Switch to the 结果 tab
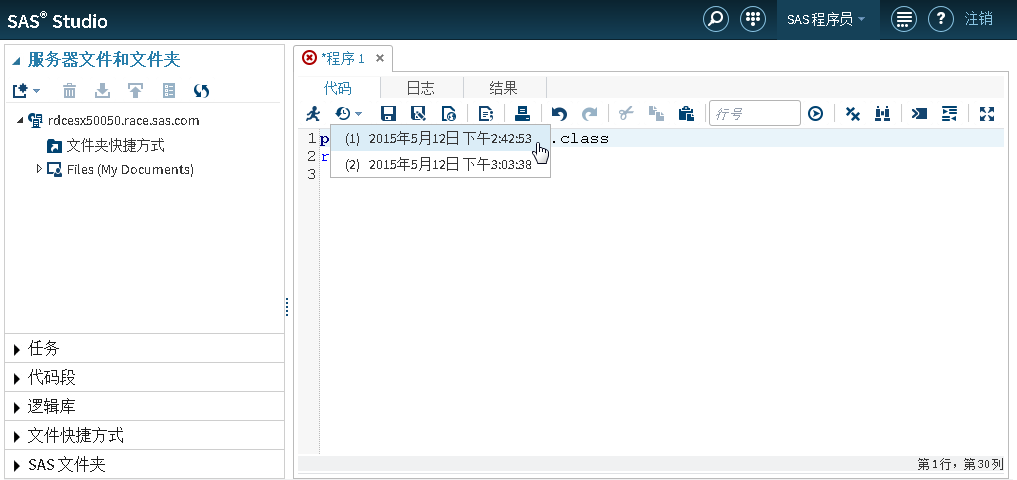Image resolution: width=1017 pixels, height=480 pixels. click(x=503, y=88)
